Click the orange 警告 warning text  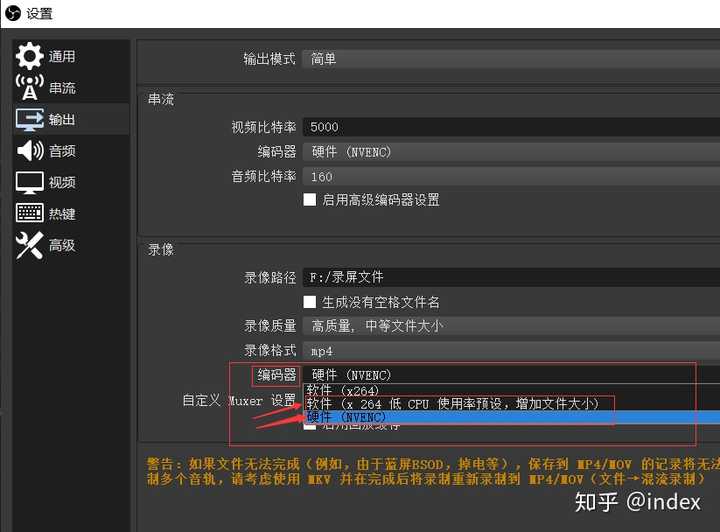tap(433, 471)
